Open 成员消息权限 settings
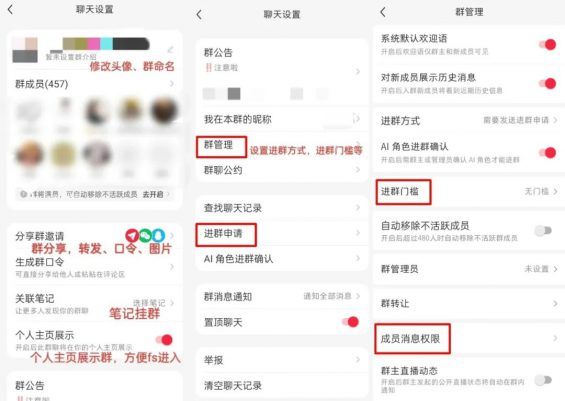Viewport: 565px width, 401px height. coord(469,338)
